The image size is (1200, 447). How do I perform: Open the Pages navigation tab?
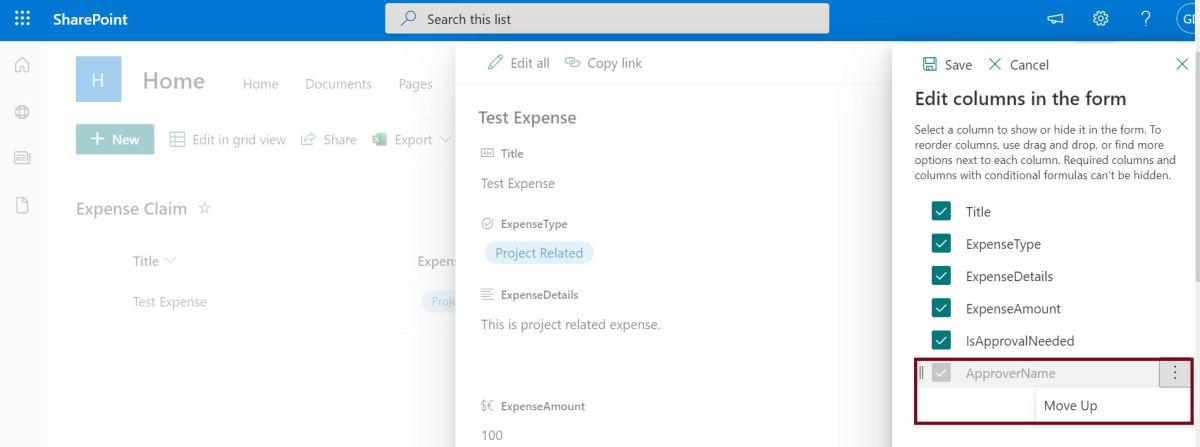click(415, 84)
